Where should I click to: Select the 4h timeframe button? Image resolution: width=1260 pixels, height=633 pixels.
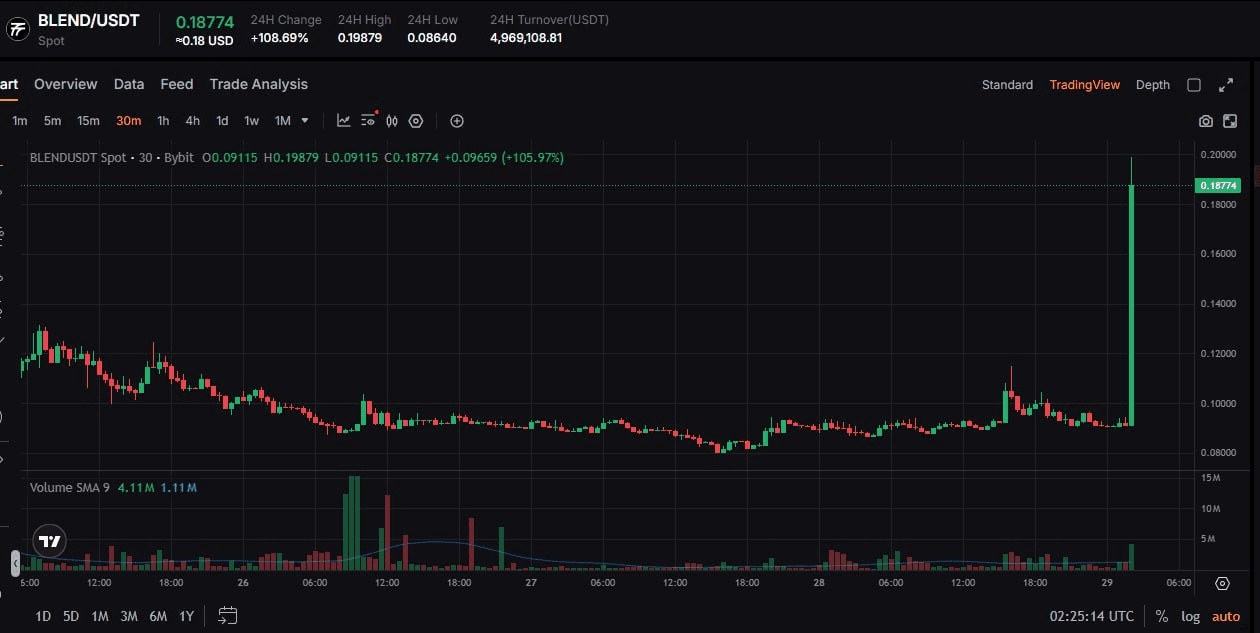[192, 121]
